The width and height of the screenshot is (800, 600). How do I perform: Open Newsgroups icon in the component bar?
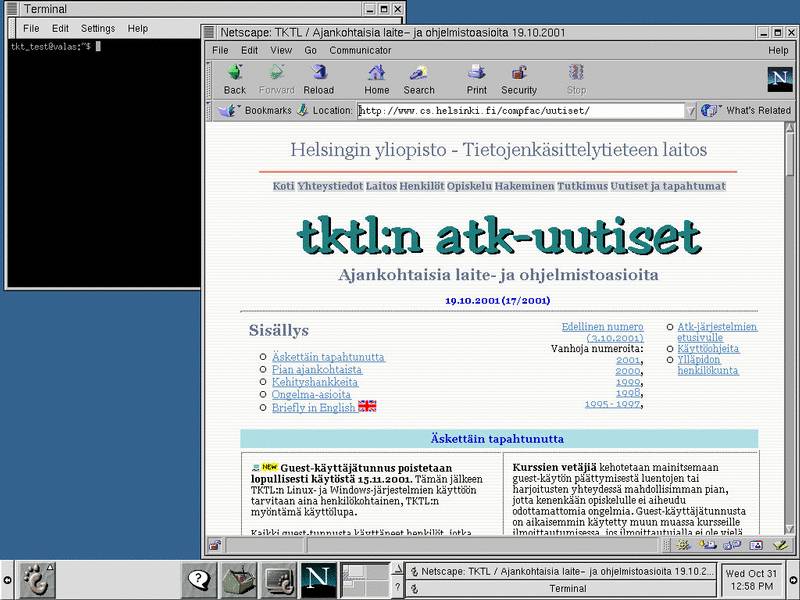pos(732,545)
